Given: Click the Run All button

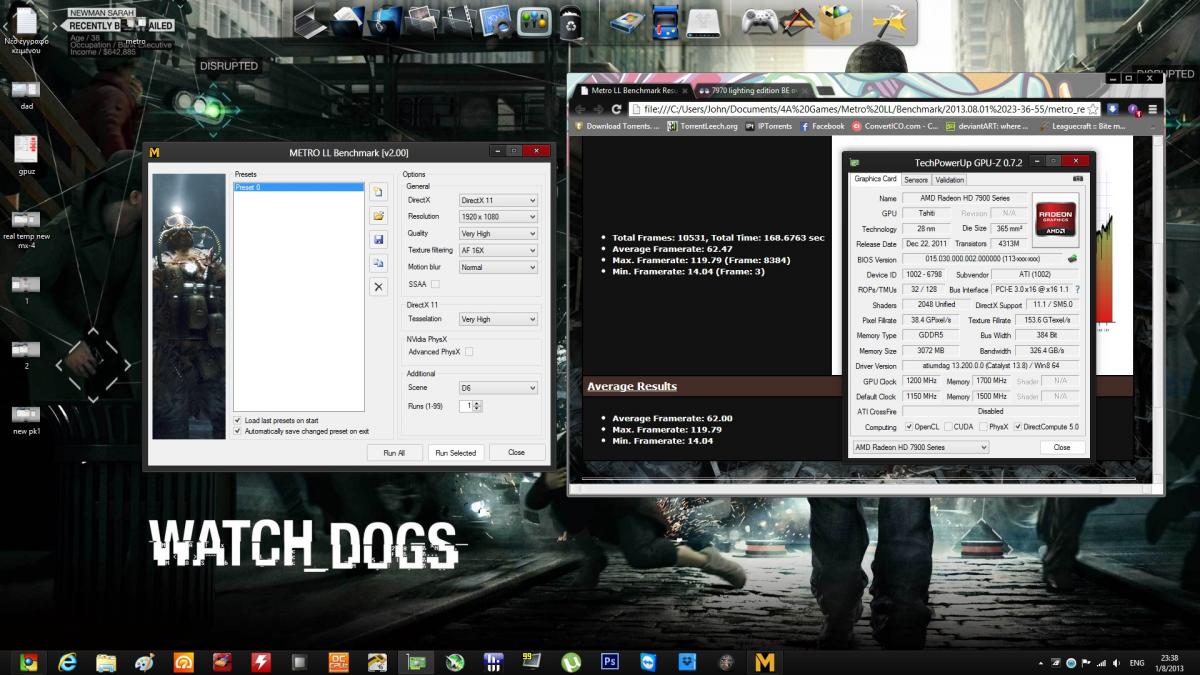Looking at the screenshot, I should [x=394, y=452].
